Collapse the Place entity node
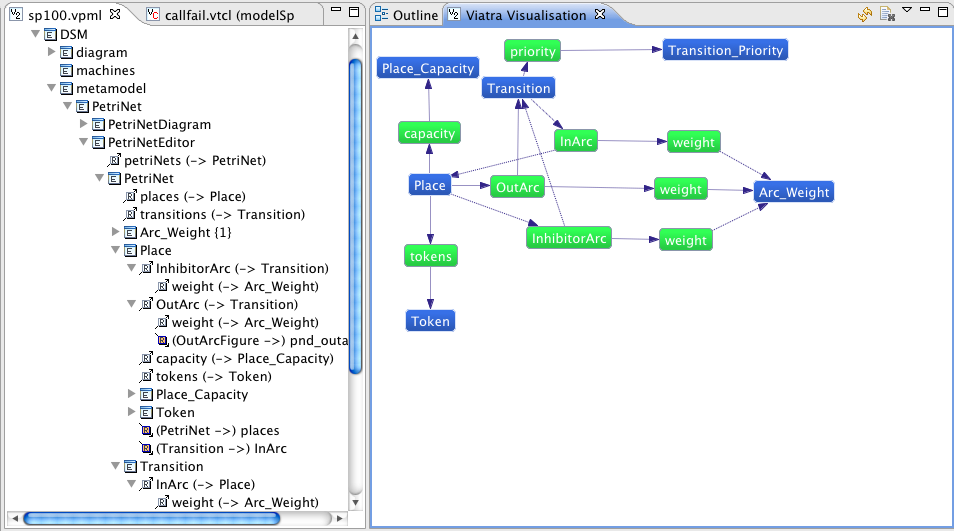Screen dimensions: 954x531 (116, 250)
